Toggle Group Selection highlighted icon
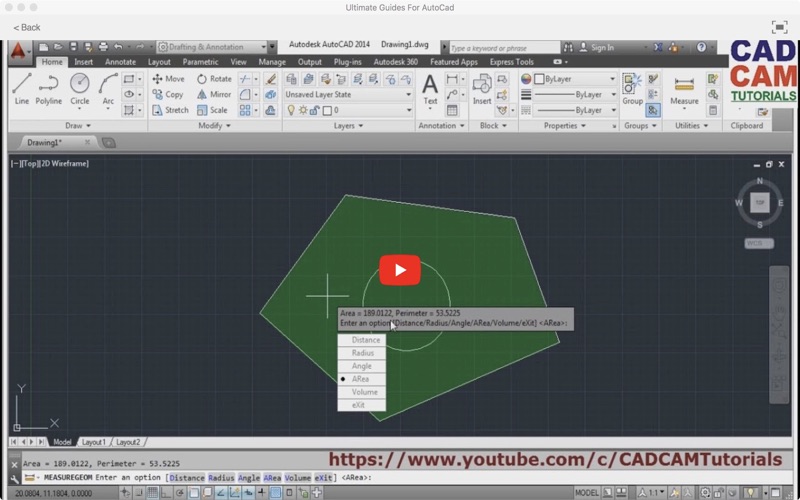The height and width of the screenshot is (500, 800). pos(653,110)
